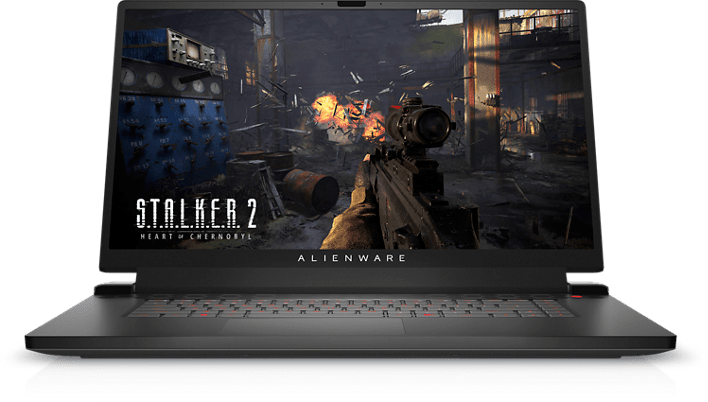
Task: Click the Heart of Chernobyl subtitle text
Action: 196,236
